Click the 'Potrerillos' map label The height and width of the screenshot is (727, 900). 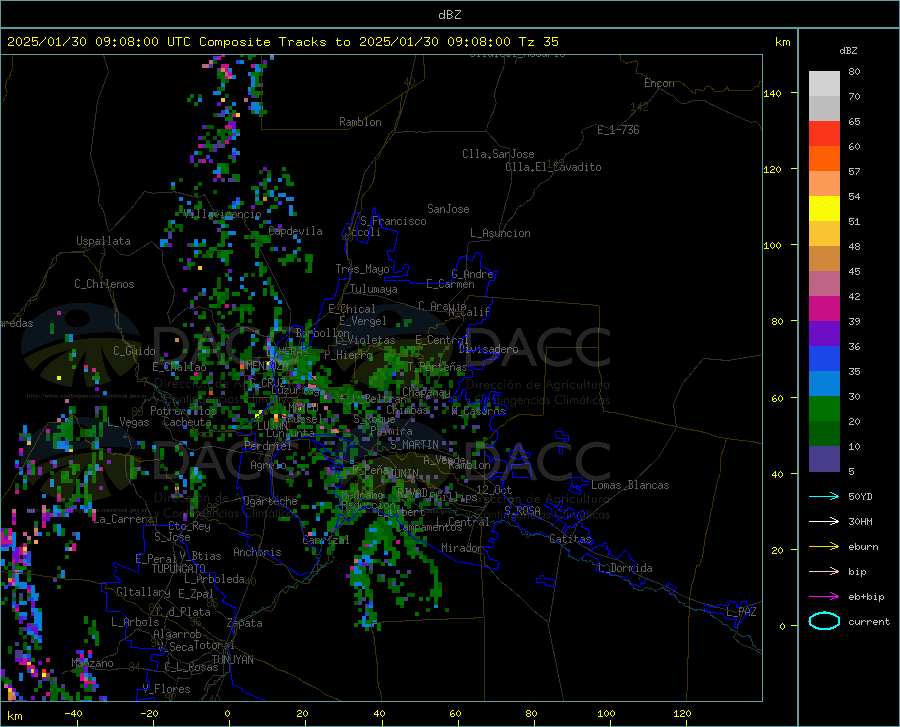[x=183, y=411]
